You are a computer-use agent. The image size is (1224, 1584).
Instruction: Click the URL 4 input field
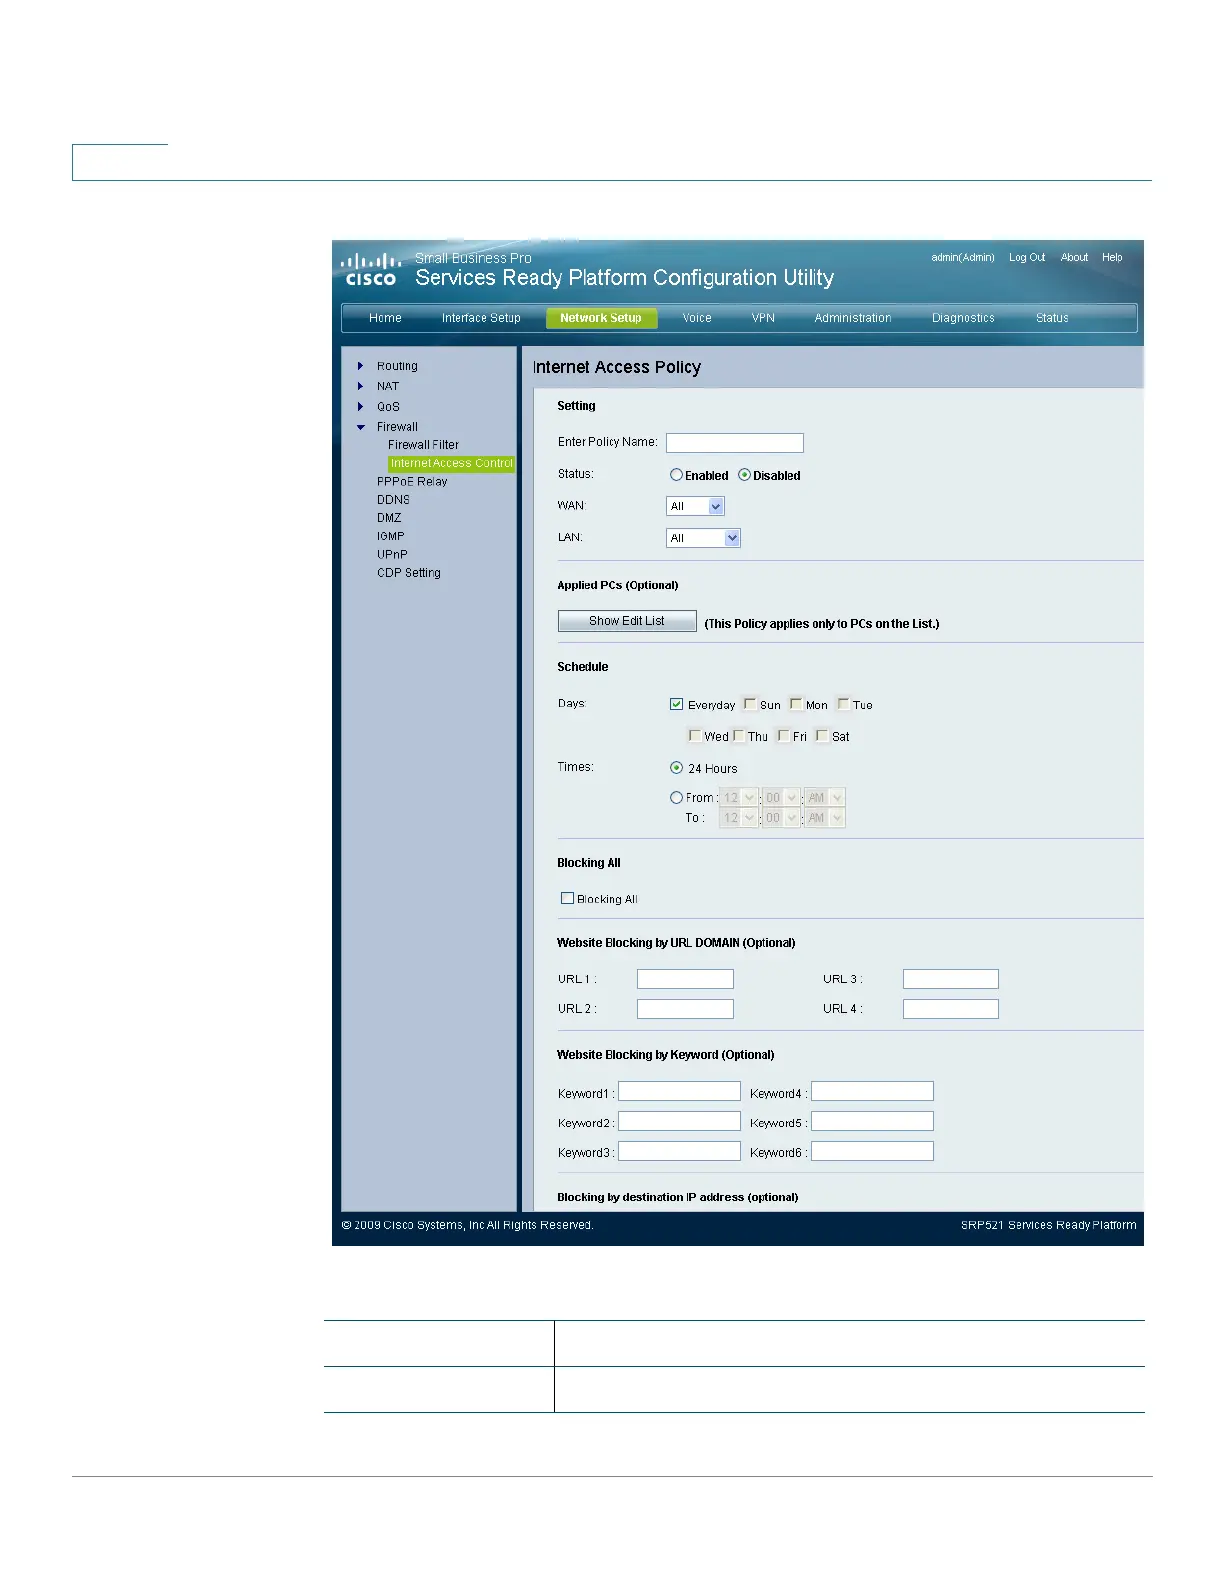[x=951, y=1009]
